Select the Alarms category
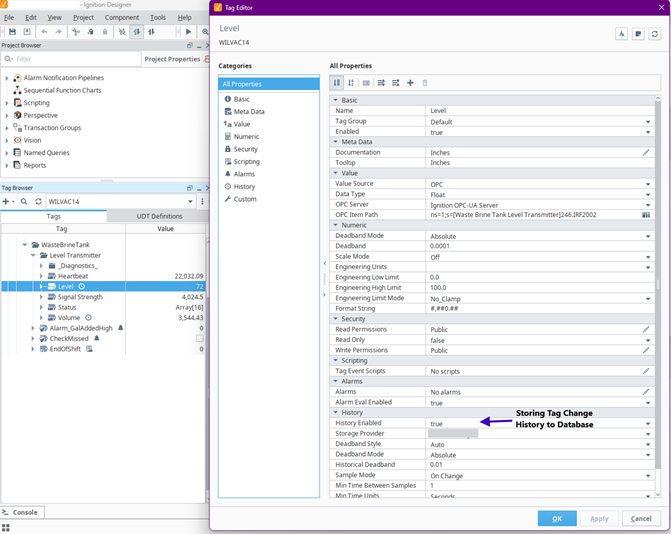671x534 pixels. (x=244, y=174)
